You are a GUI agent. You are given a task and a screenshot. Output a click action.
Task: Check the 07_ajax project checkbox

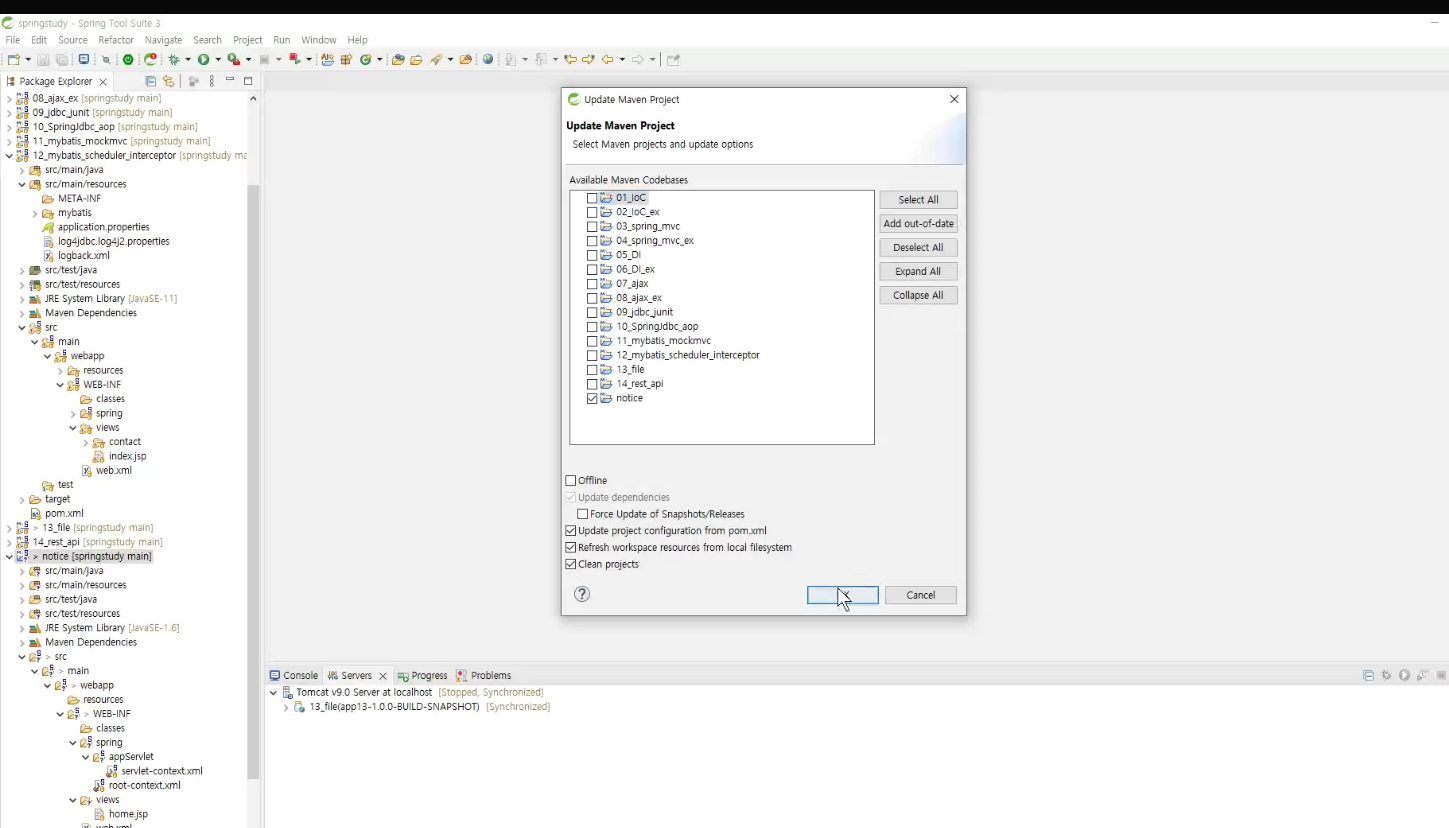click(592, 284)
